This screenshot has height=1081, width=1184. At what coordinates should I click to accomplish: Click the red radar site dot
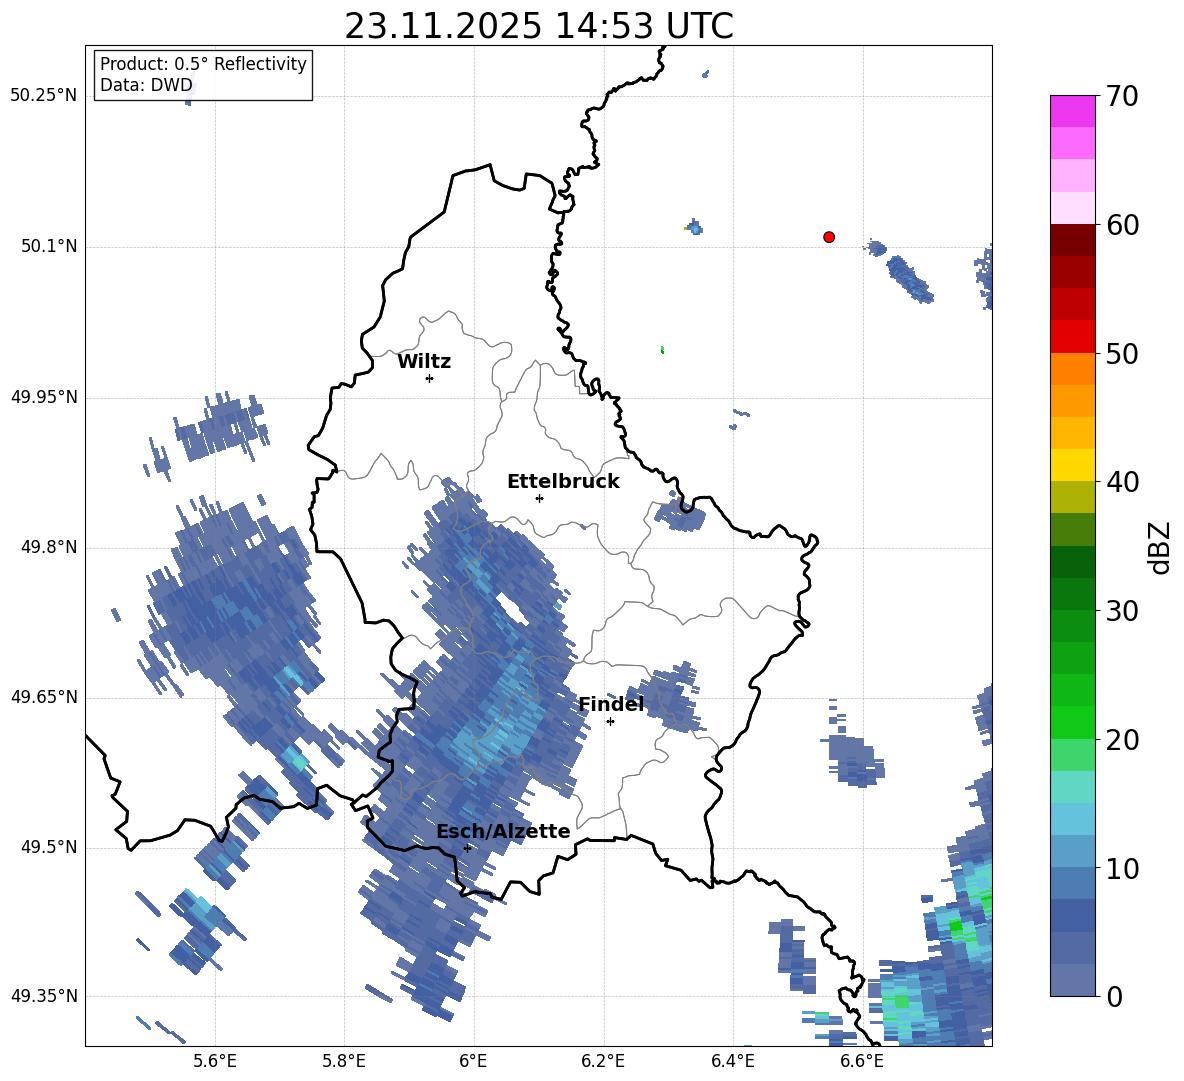pyautogui.click(x=829, y=237)
